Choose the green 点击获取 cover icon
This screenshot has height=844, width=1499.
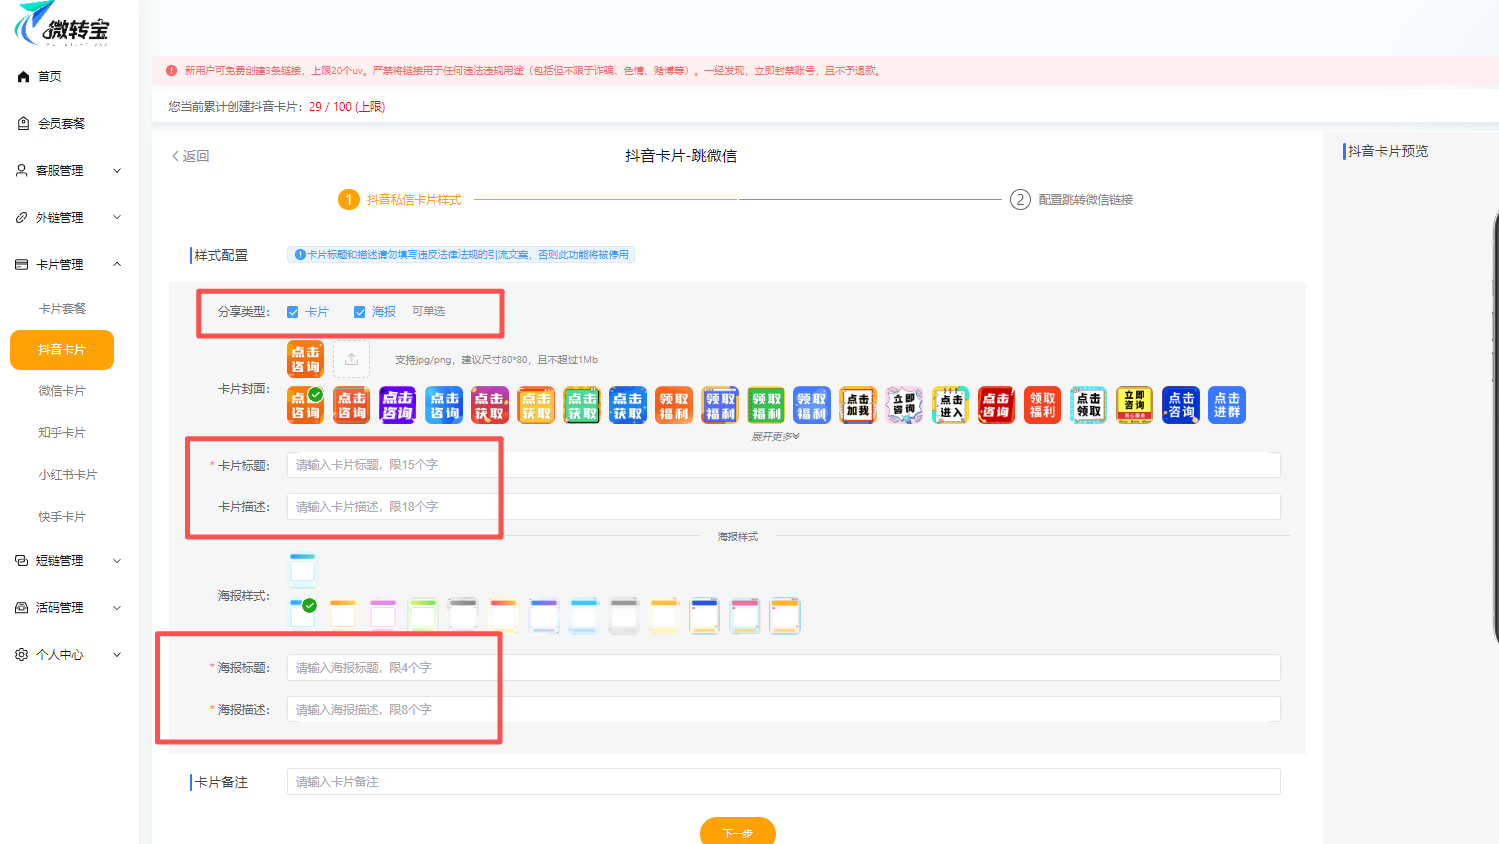[582, 405]
